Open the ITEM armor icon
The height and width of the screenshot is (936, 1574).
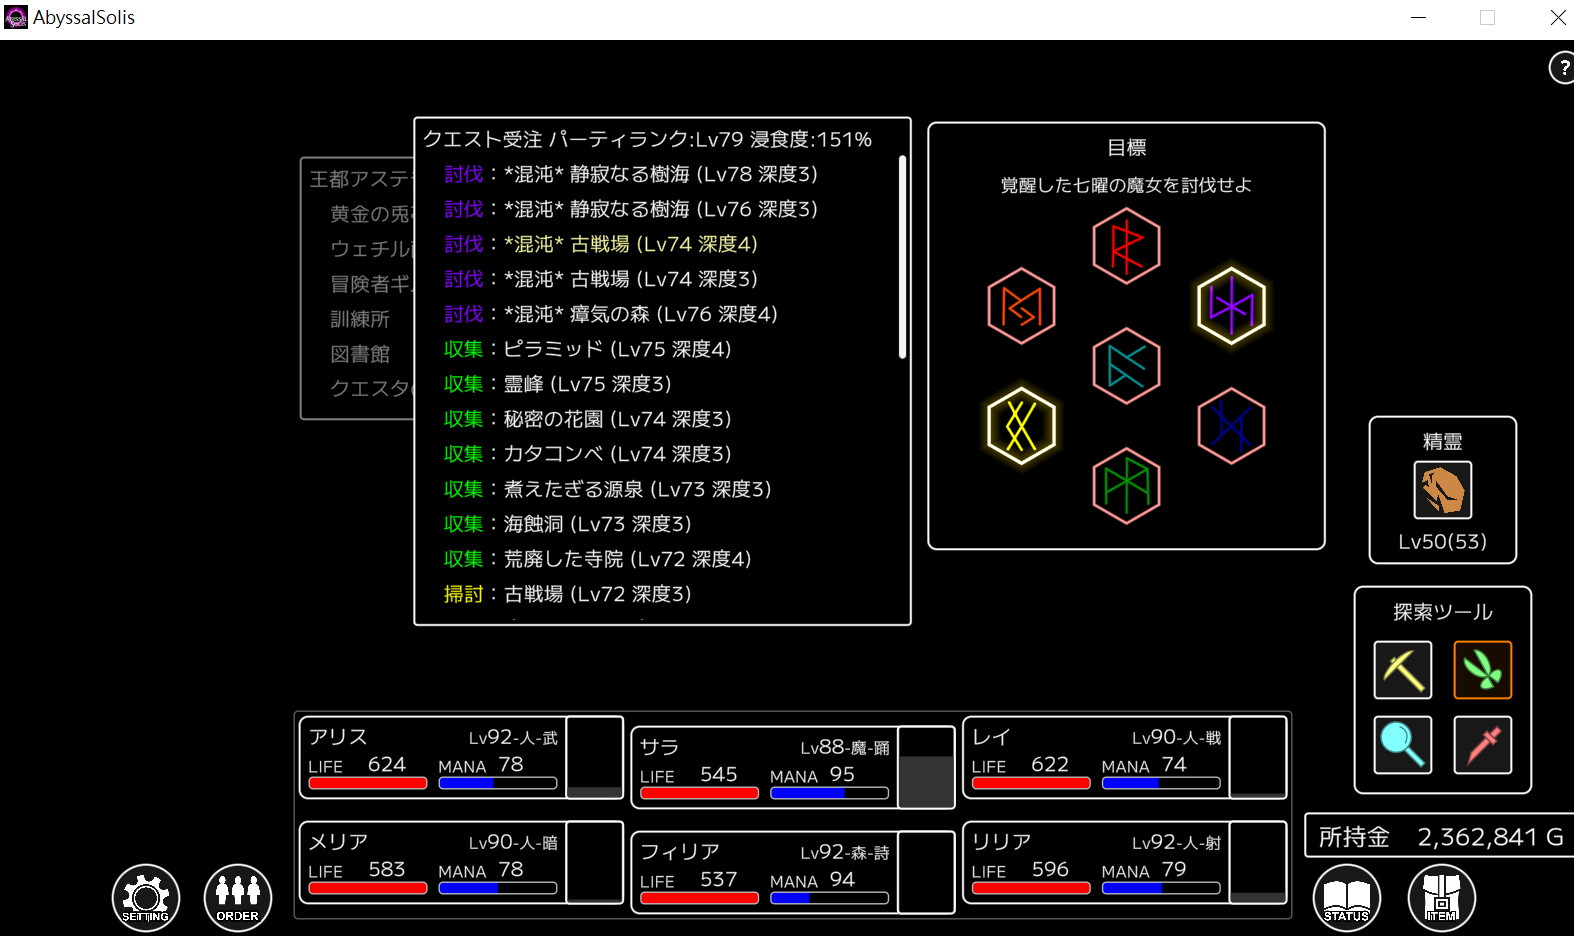pyautogui.click(x=1442, y=897)
